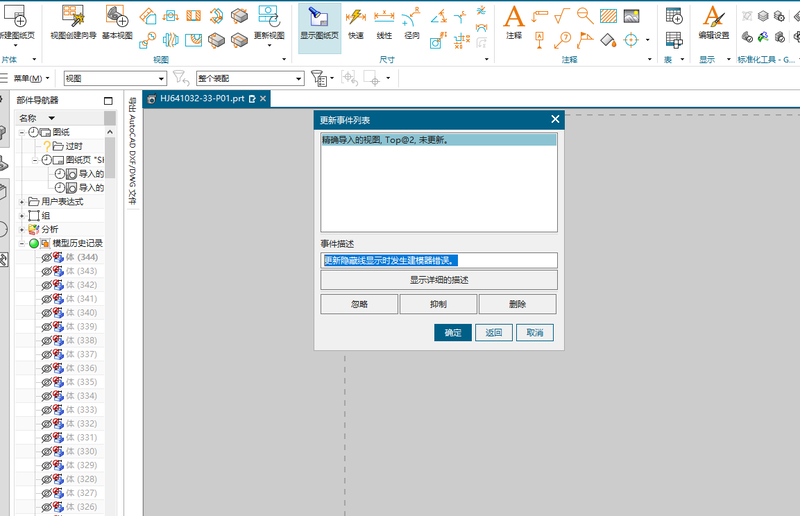Confirm with the OK button
The image size is (800, 516).
453,333
